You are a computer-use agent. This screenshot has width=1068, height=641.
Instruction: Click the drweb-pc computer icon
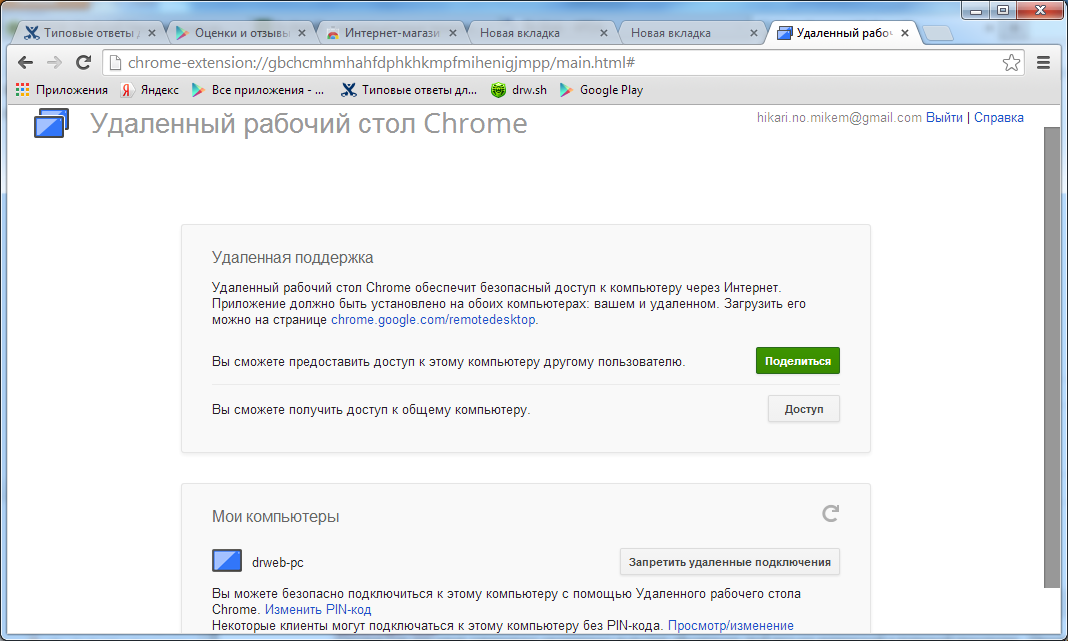click(227, 561)
